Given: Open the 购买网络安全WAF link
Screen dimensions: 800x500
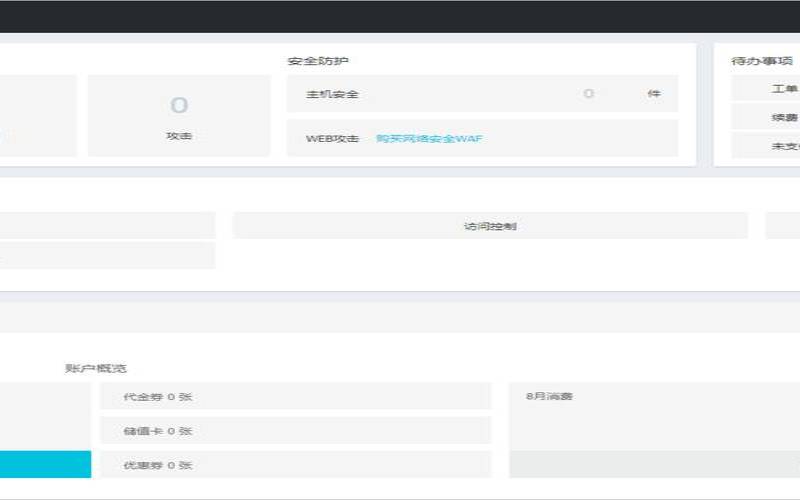Looking at the screenshot, I should 429,139.
